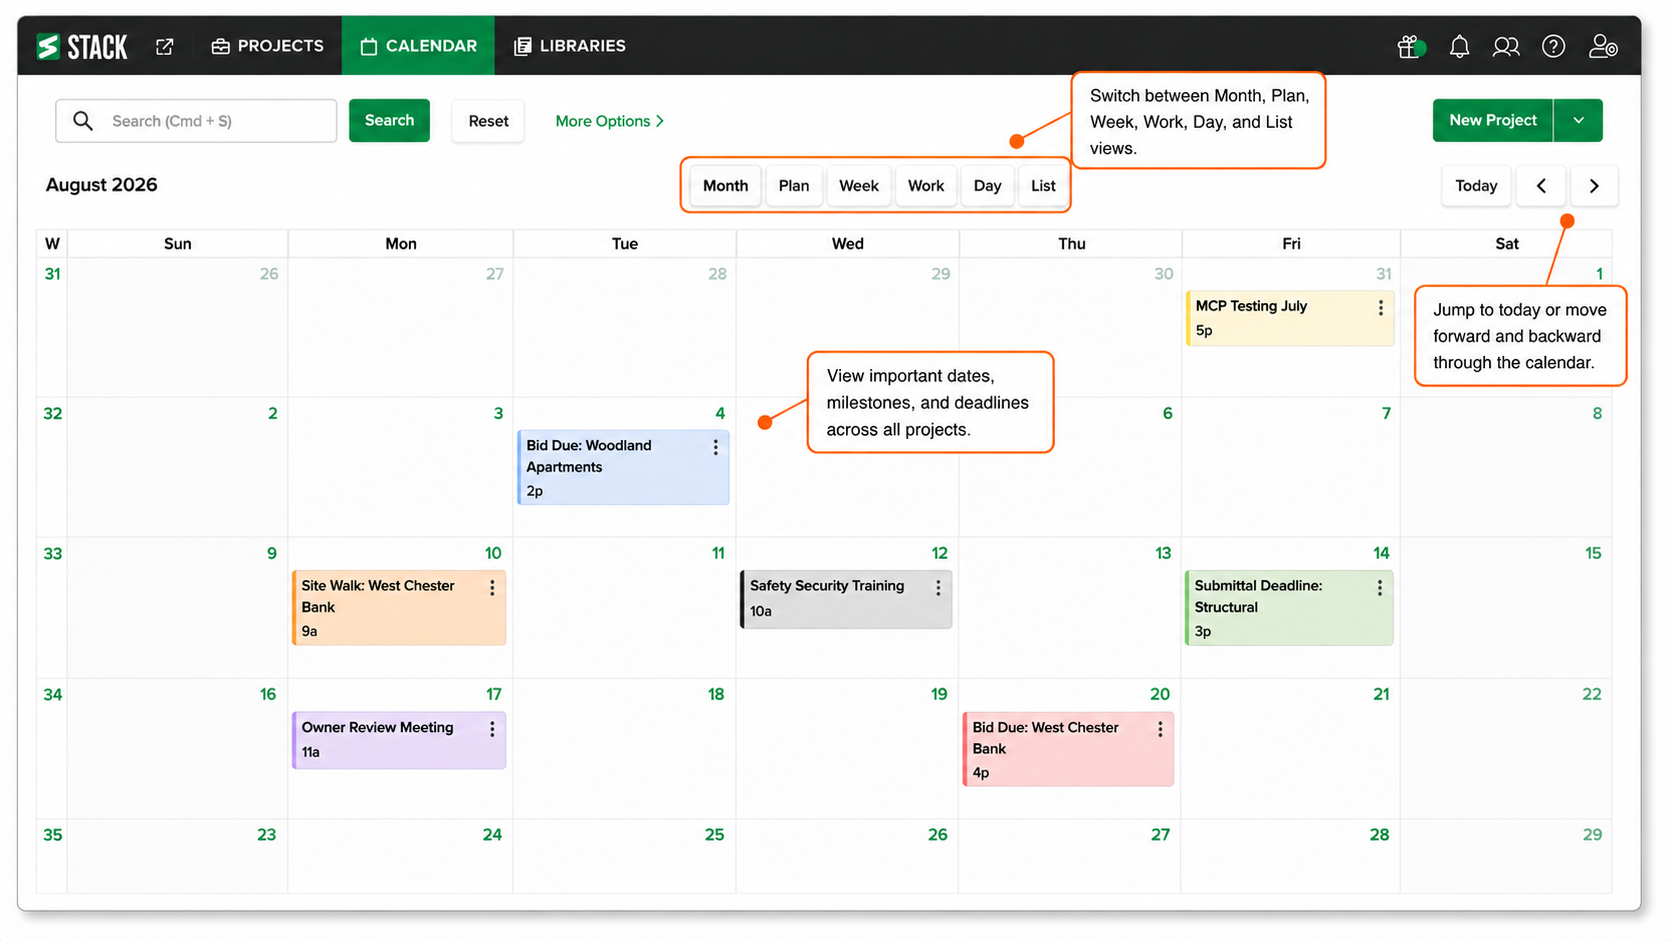Select day 22 in the calendar
This screenshot has height=941, width=1672.
[1592, 695]
